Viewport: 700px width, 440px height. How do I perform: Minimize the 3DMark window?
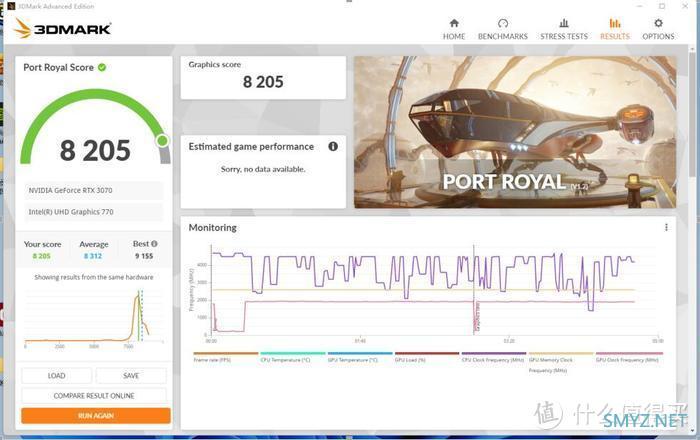pyautogui.click(x=640, y=6)
